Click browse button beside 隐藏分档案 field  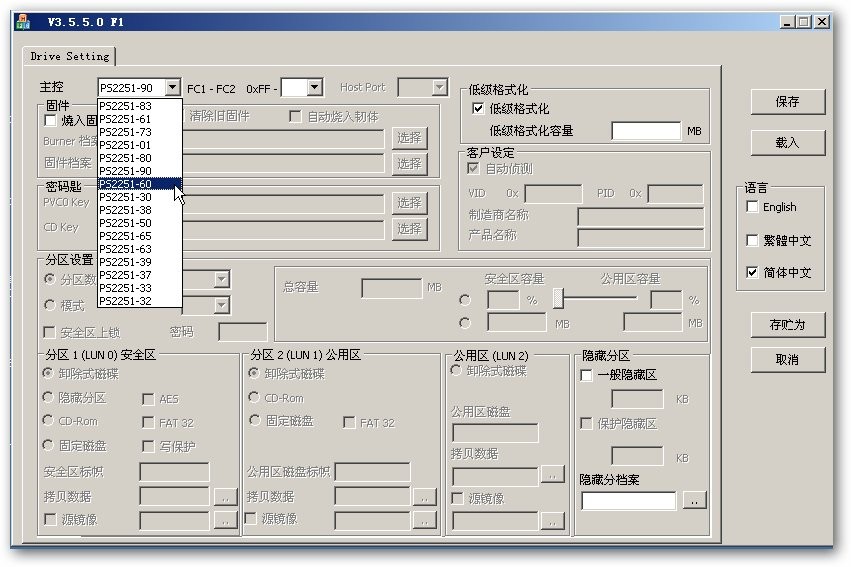click(695, 500)
